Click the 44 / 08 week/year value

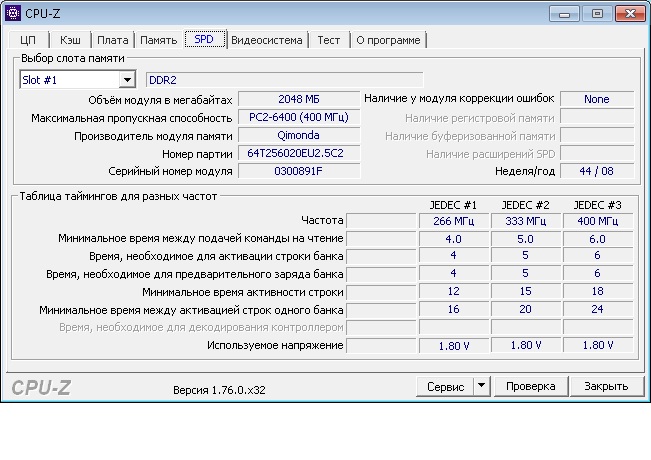[597, 171]
